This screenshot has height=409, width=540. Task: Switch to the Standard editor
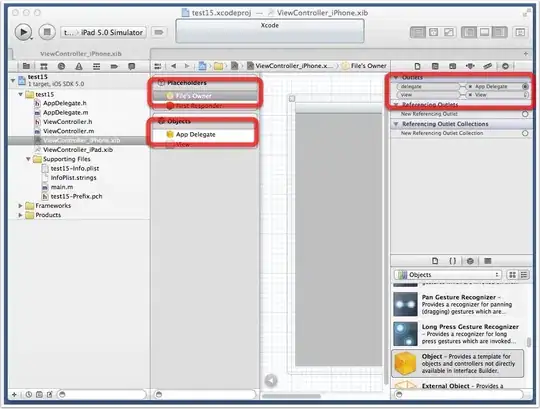coord(418,32)
